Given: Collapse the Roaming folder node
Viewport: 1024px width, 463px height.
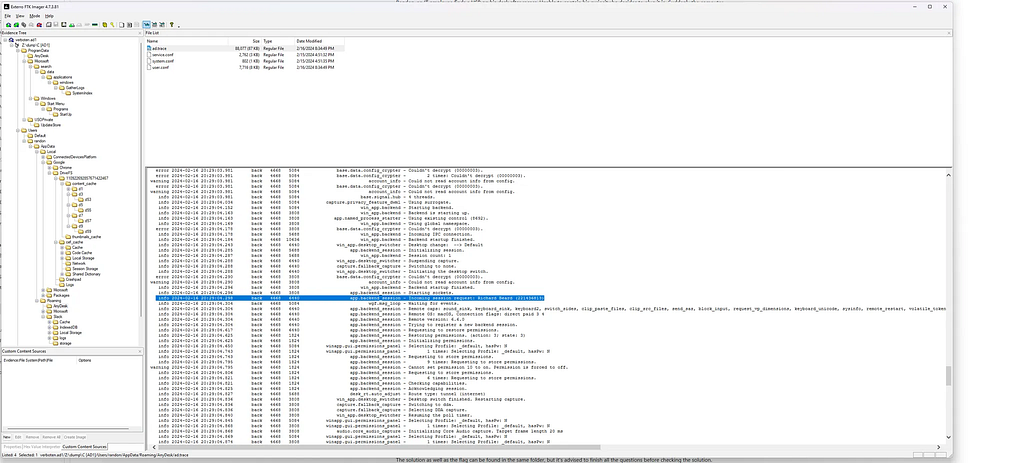Looking at the screenshot, I should (37, 300).
